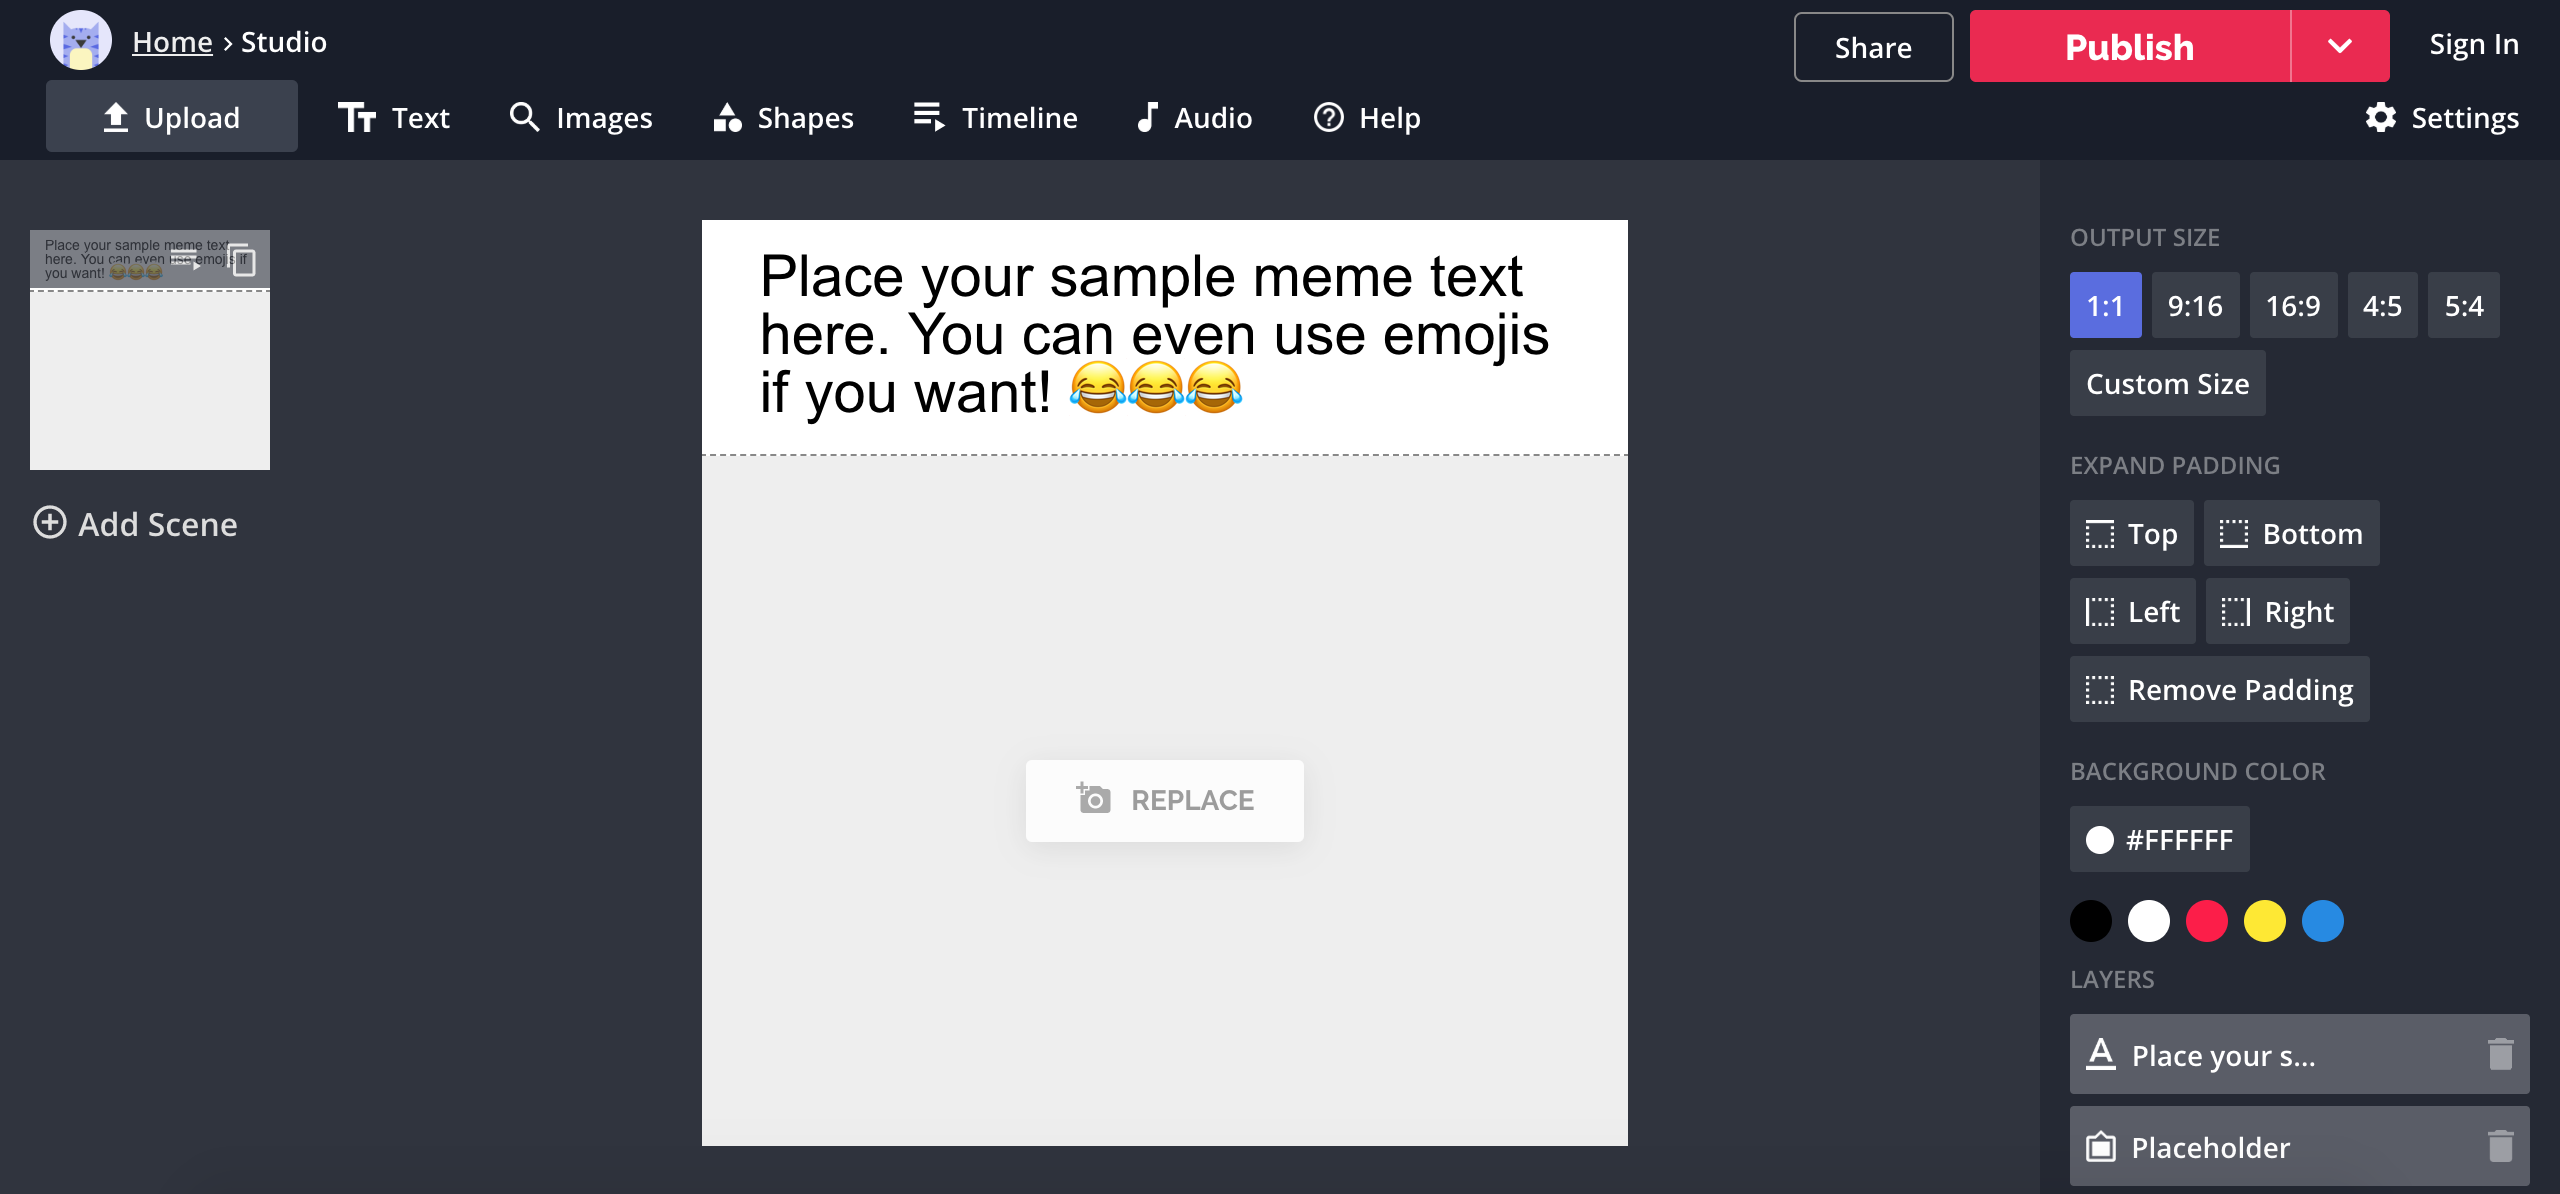
Task: Click the Share button
Action: click(1873, 47)
